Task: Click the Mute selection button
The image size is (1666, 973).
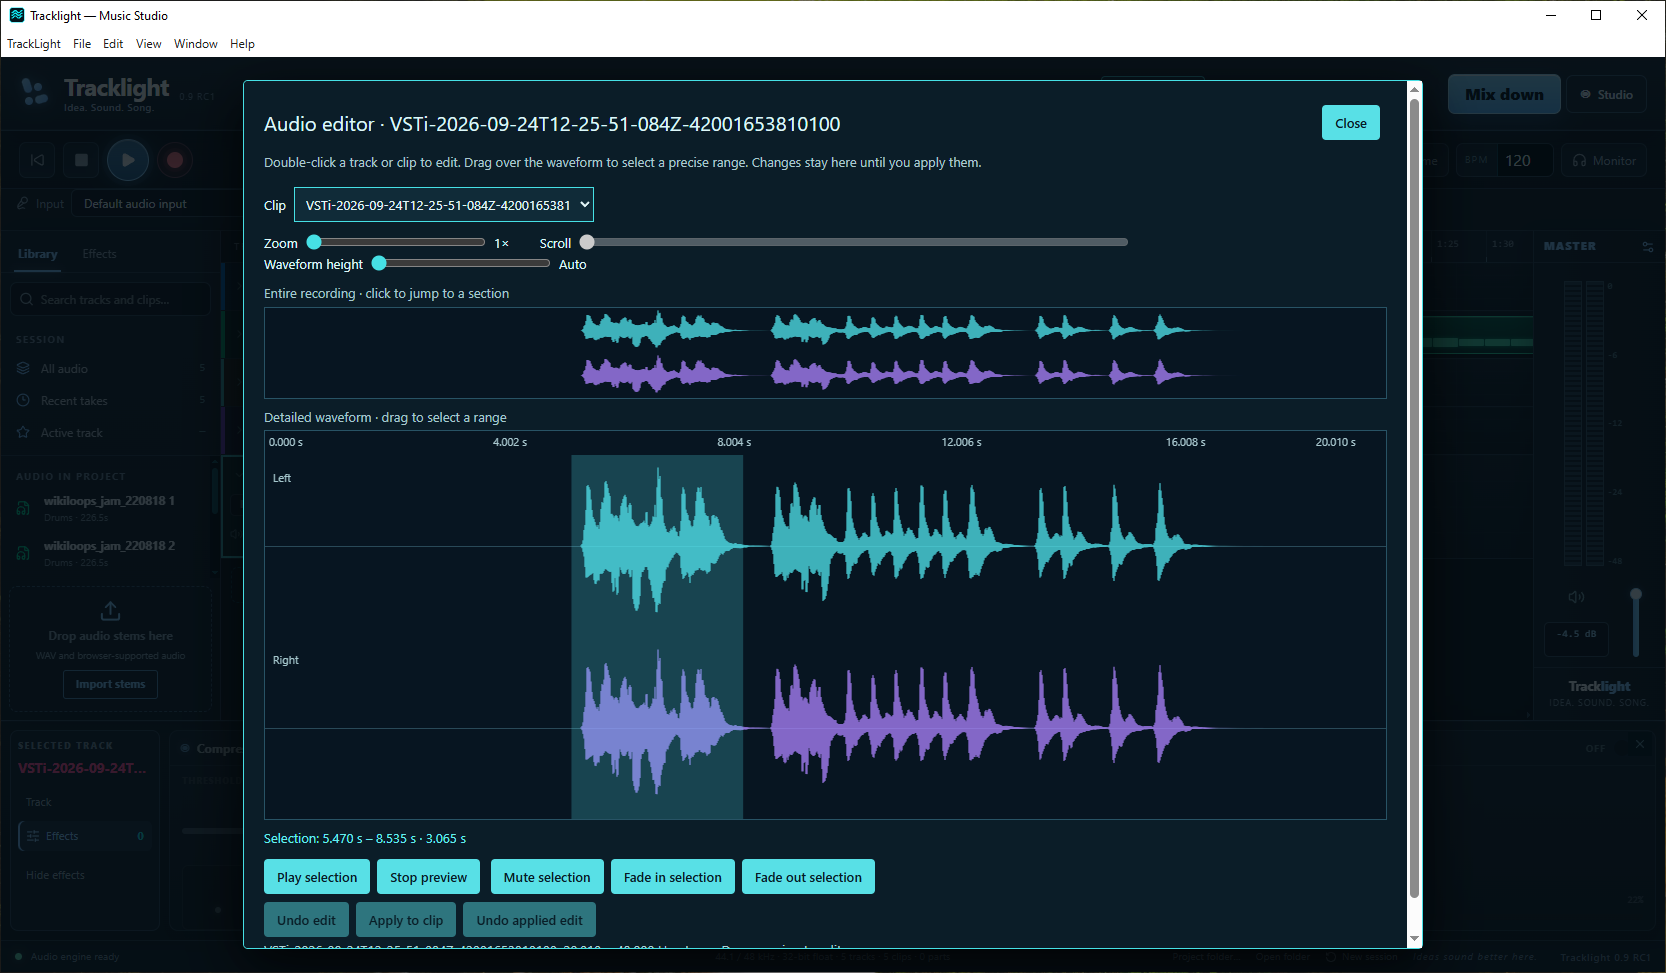Action: (547, 877)
